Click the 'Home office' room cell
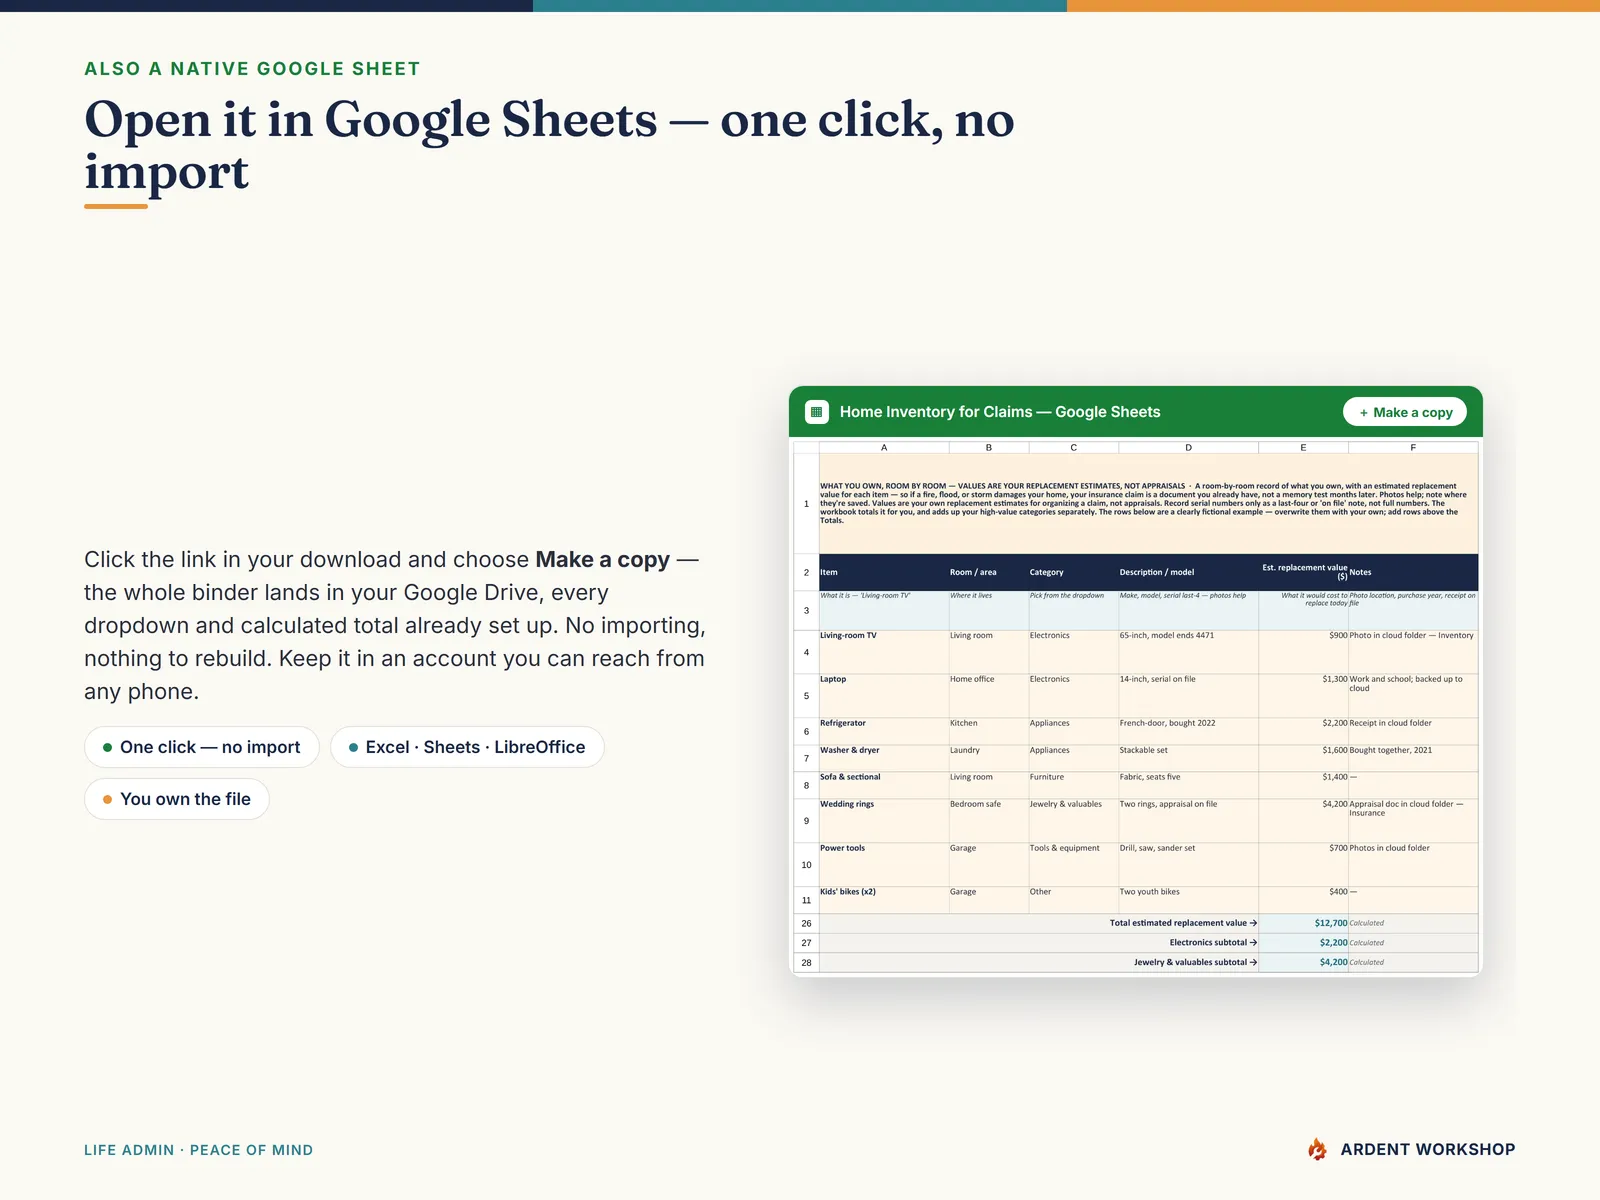 click(989, 696)
